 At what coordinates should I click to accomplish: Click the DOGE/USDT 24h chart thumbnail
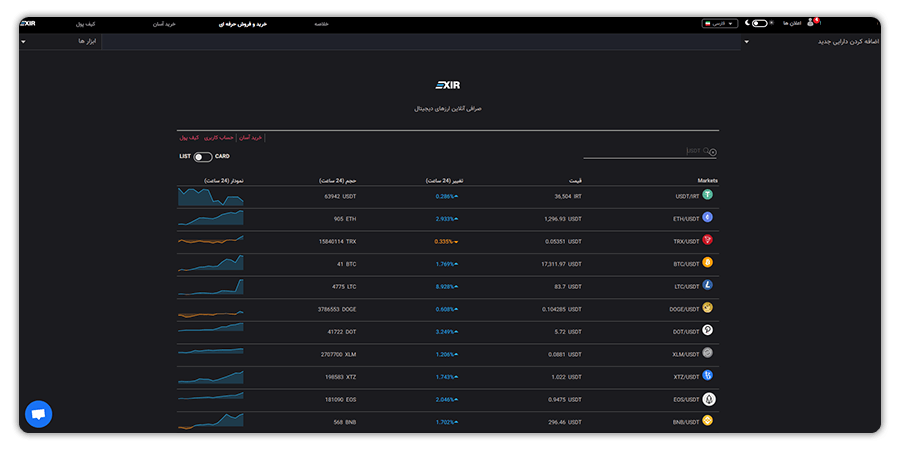coord(211,313)
